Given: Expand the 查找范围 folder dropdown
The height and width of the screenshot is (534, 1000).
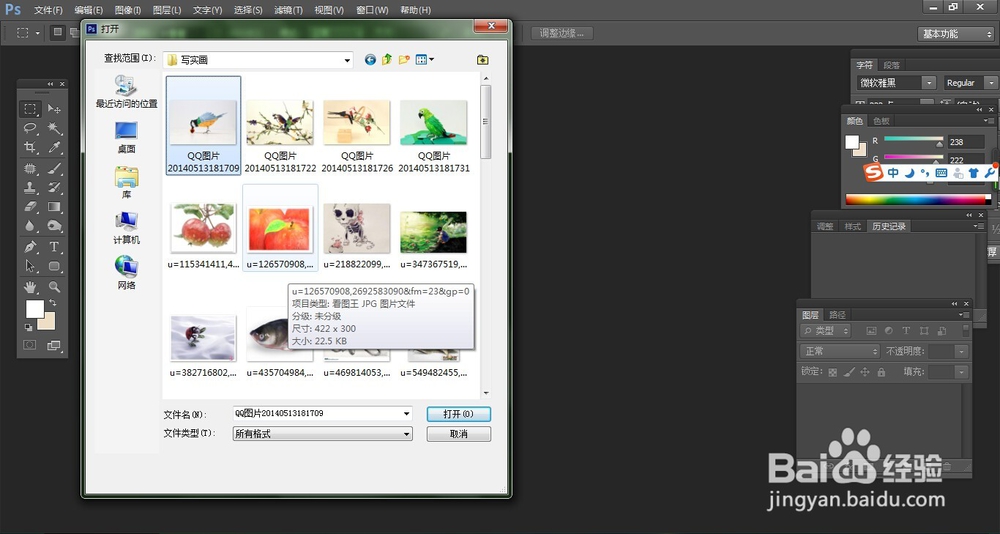Looking at the screenshot, I should click(x=348, y=60).
